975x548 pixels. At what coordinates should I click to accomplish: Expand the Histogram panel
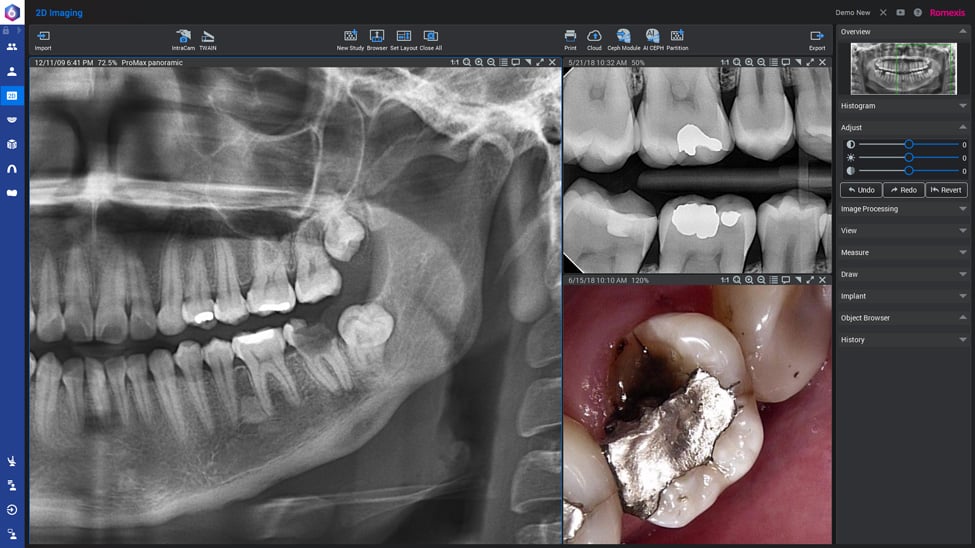pos(902,106)
